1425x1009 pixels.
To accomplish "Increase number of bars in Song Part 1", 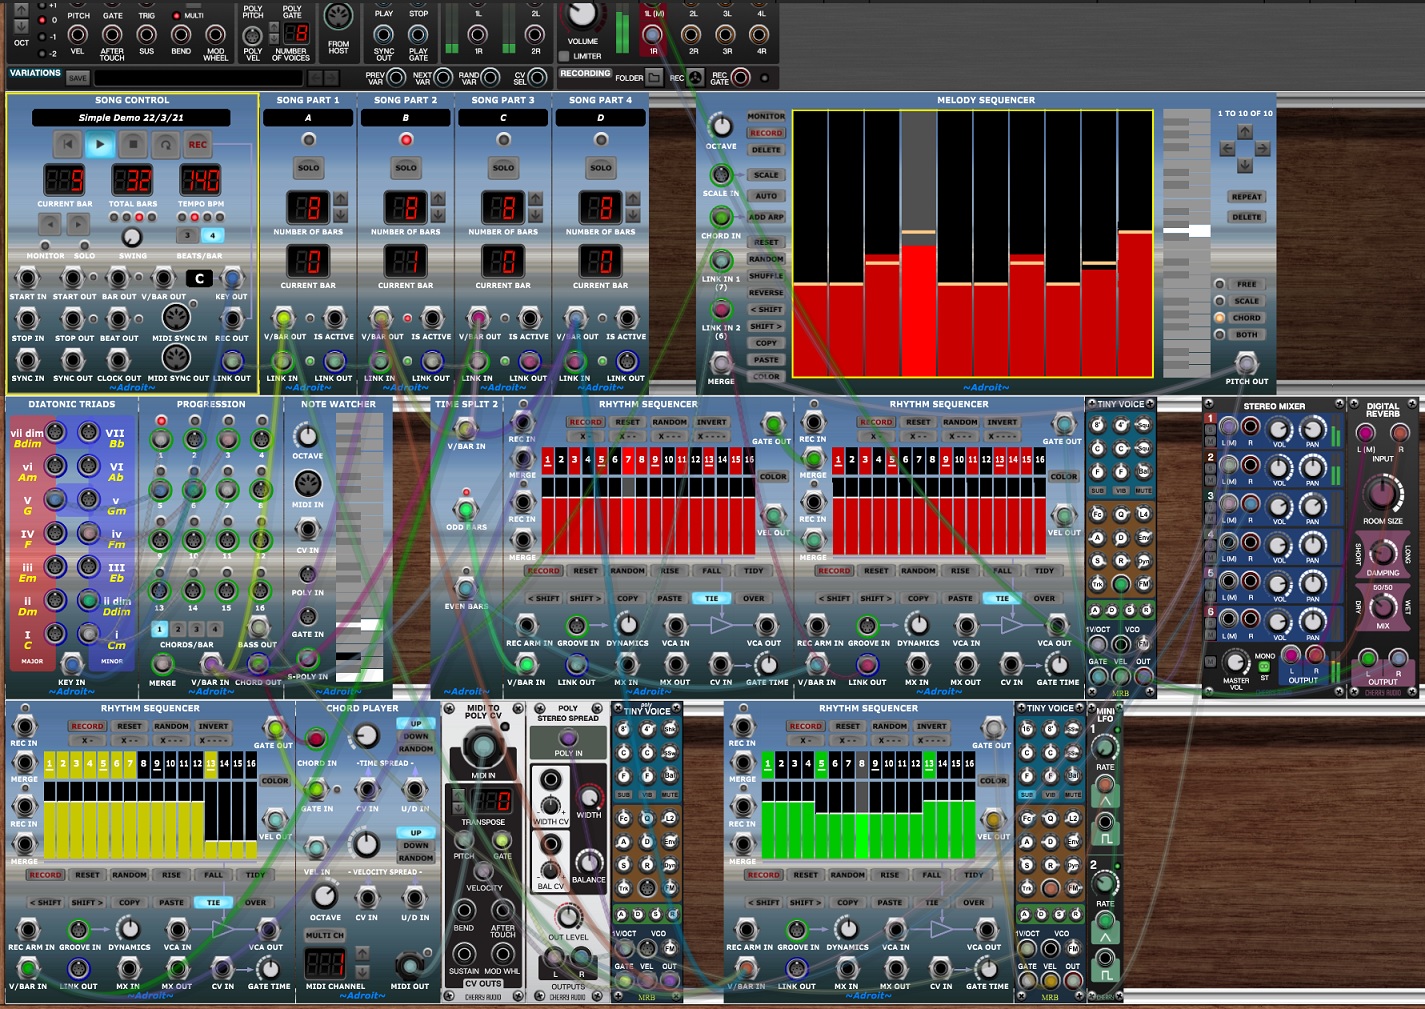I will point(341,199).
